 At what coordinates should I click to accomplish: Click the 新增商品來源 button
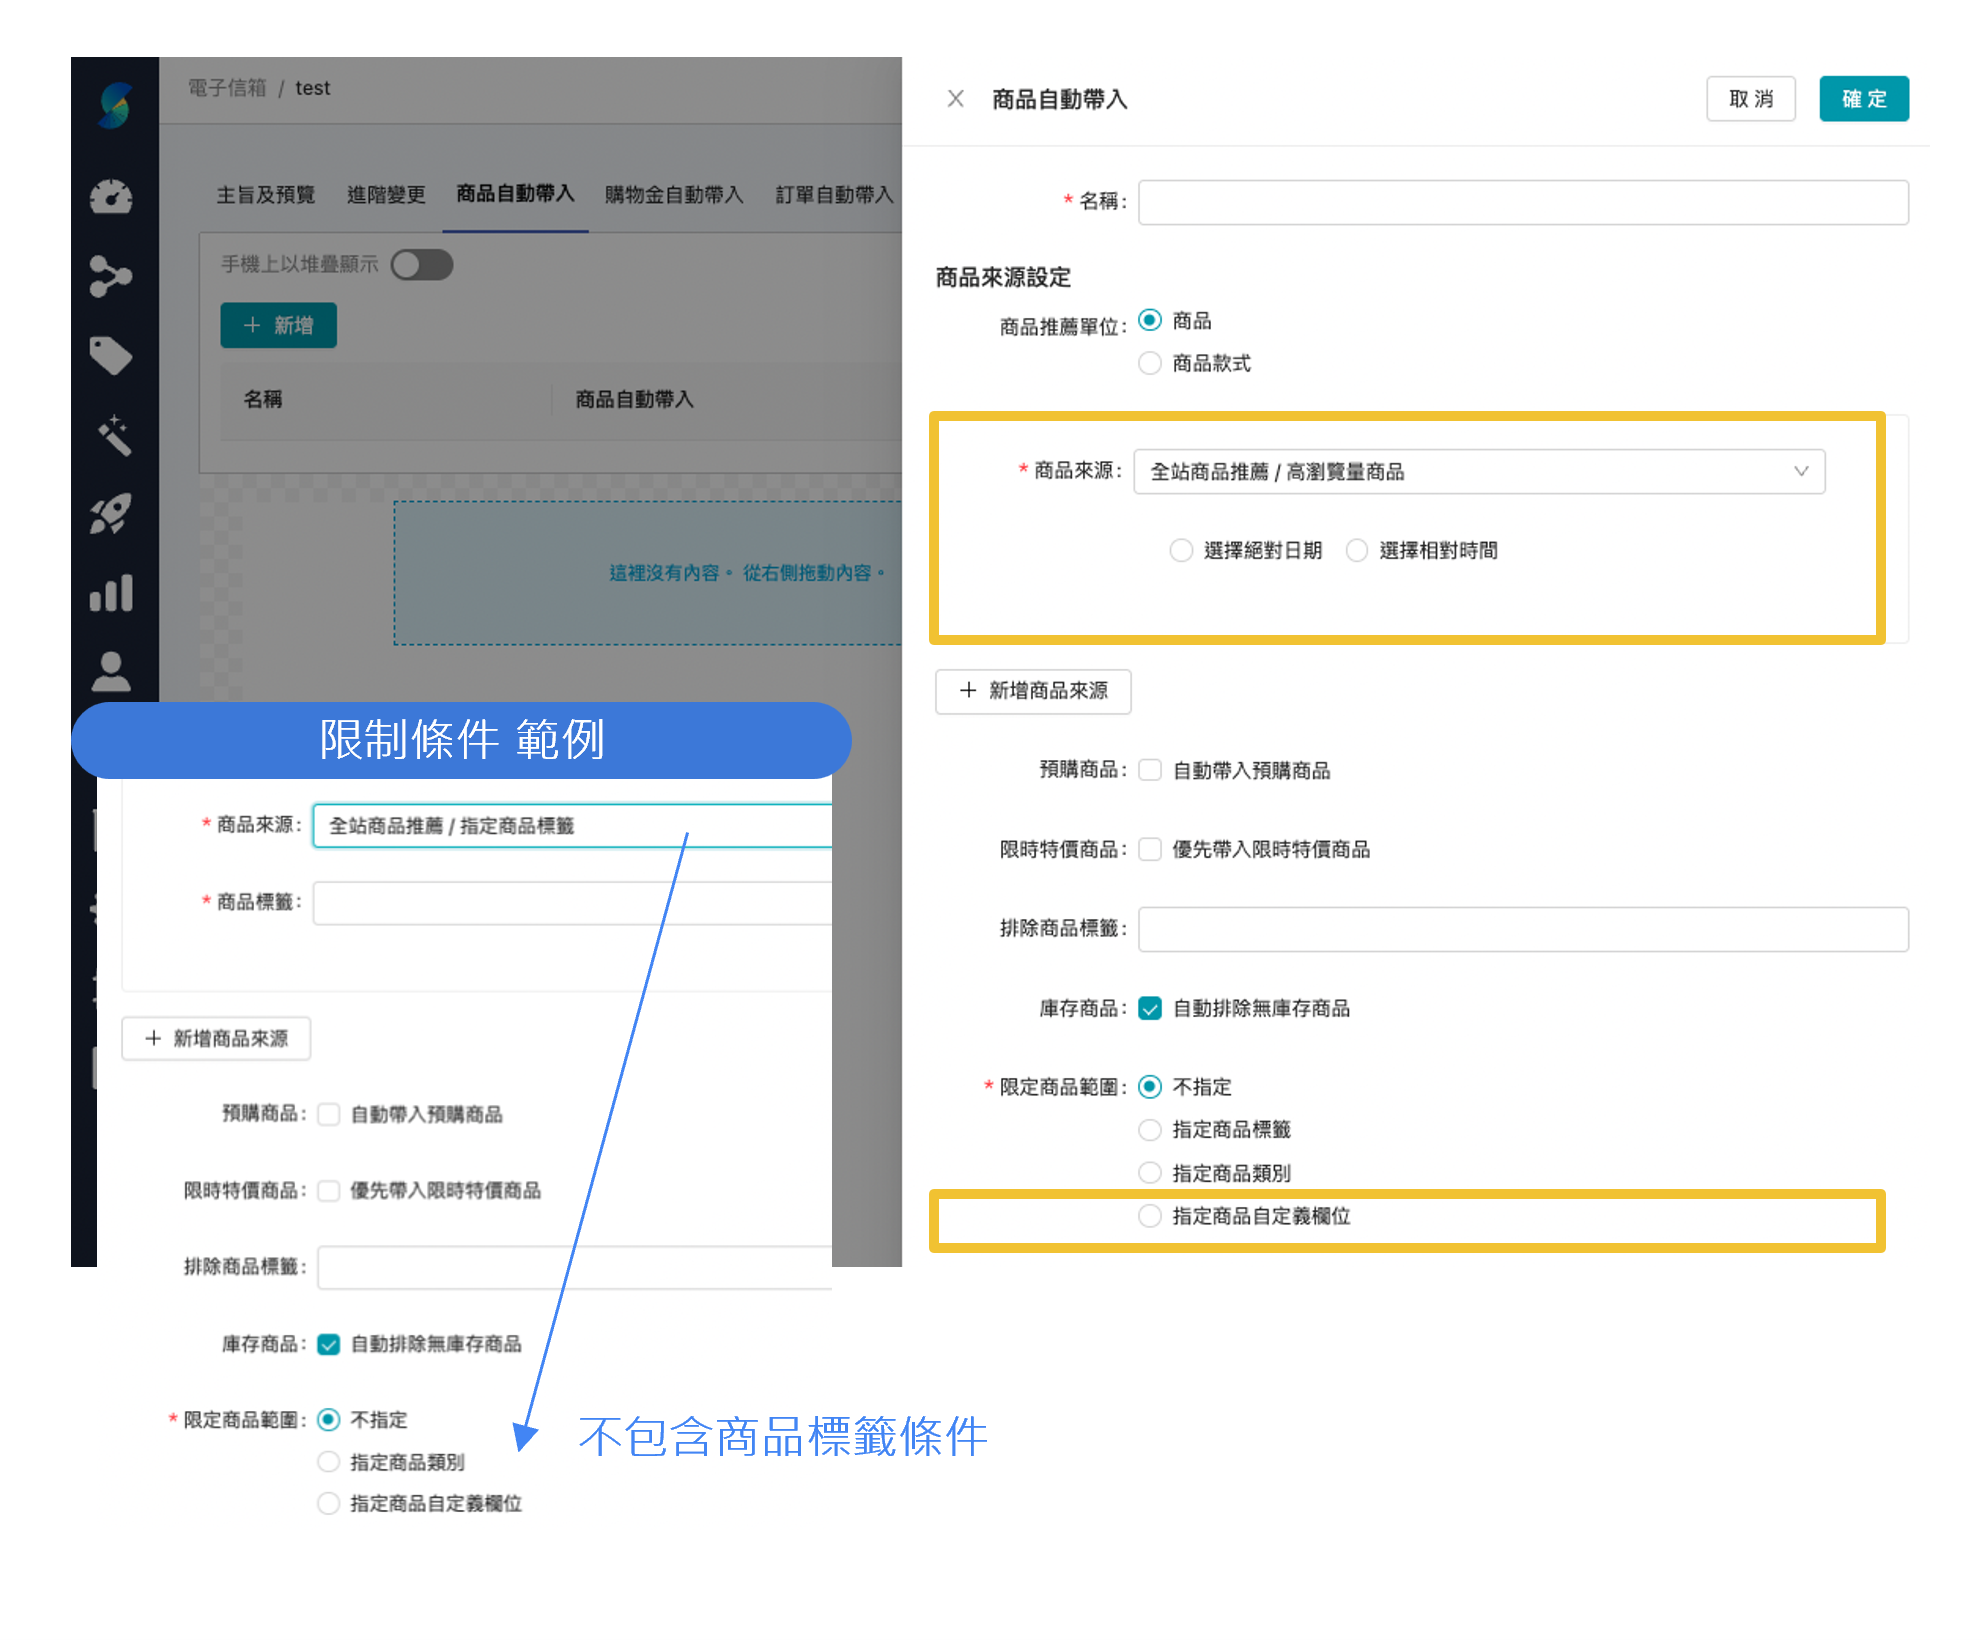[x=1033, y=691]
